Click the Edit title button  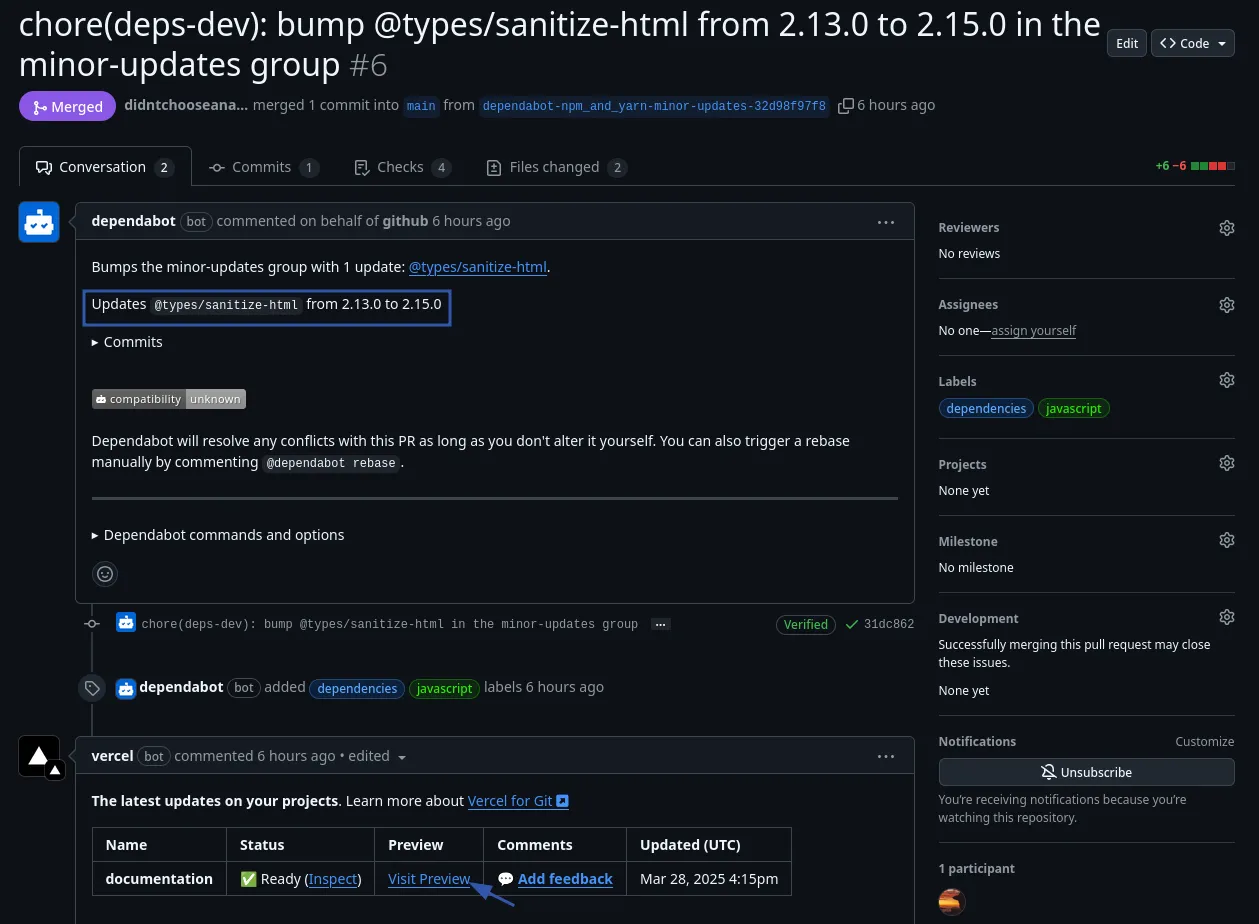coord(1126,43)
